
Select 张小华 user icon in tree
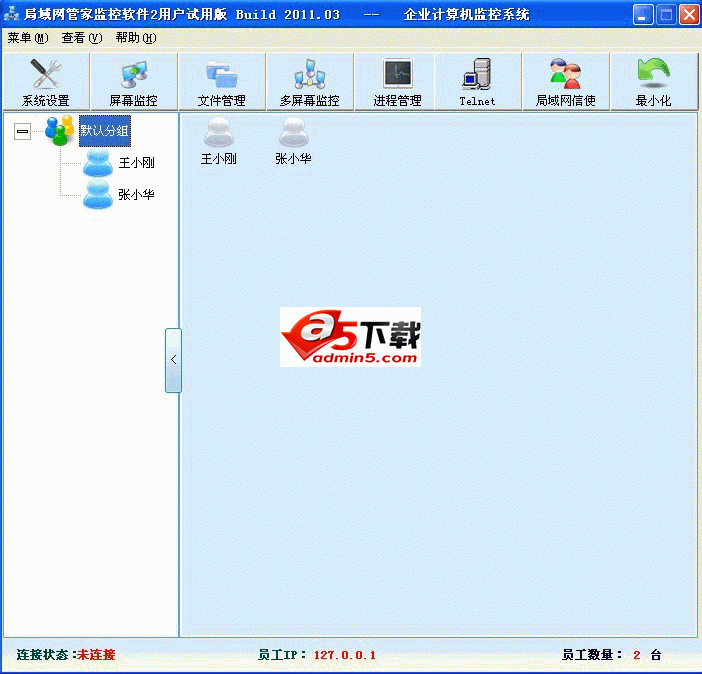[x=98, y=195]
